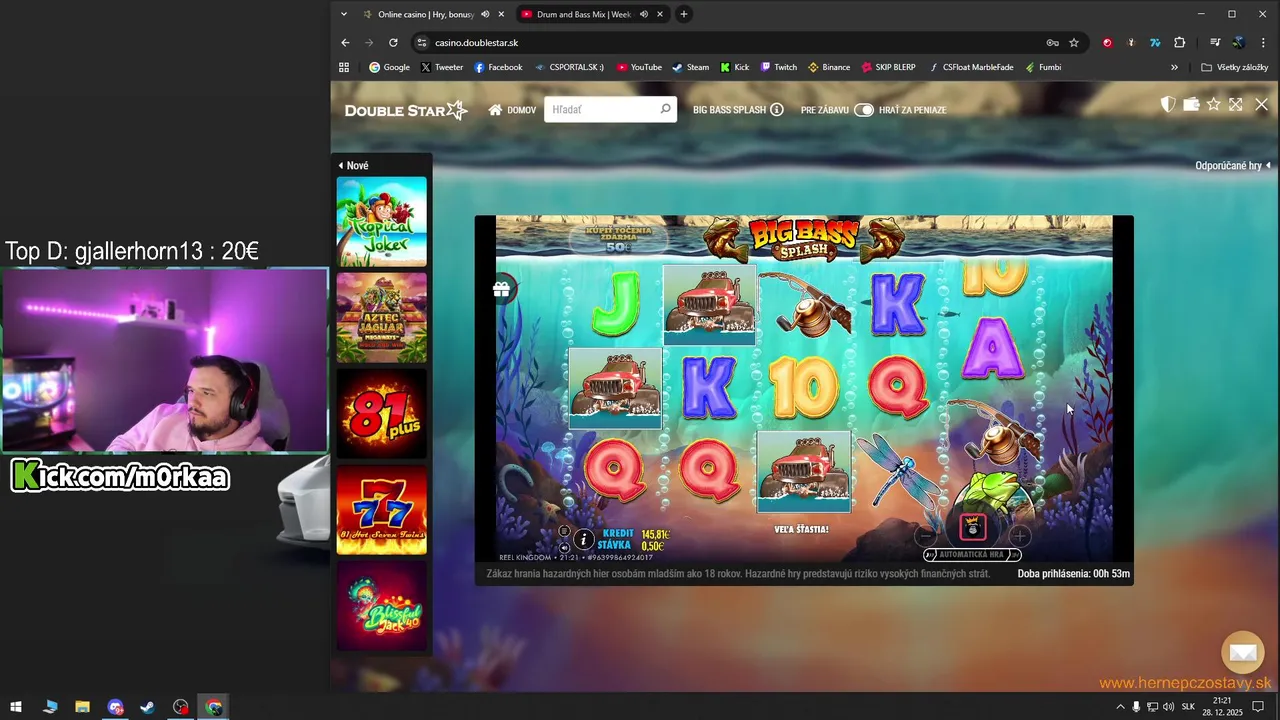
Task: Open saved passwords key icon
Action: 1052,42
